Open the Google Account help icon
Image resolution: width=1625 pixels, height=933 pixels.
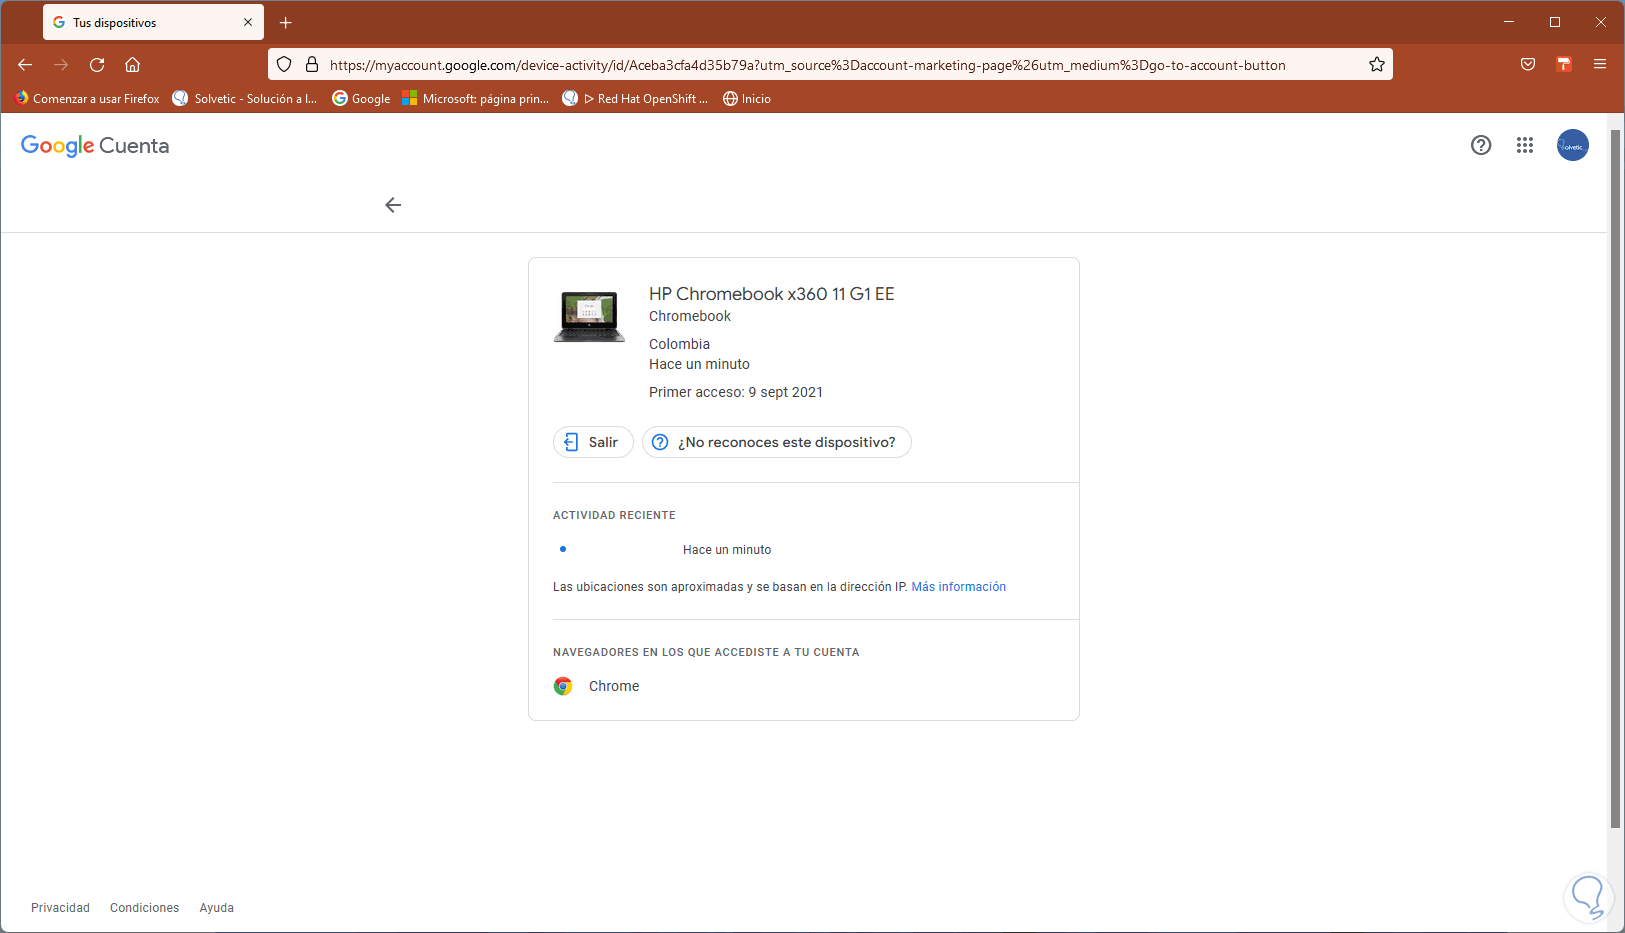tap(1481, 145)
